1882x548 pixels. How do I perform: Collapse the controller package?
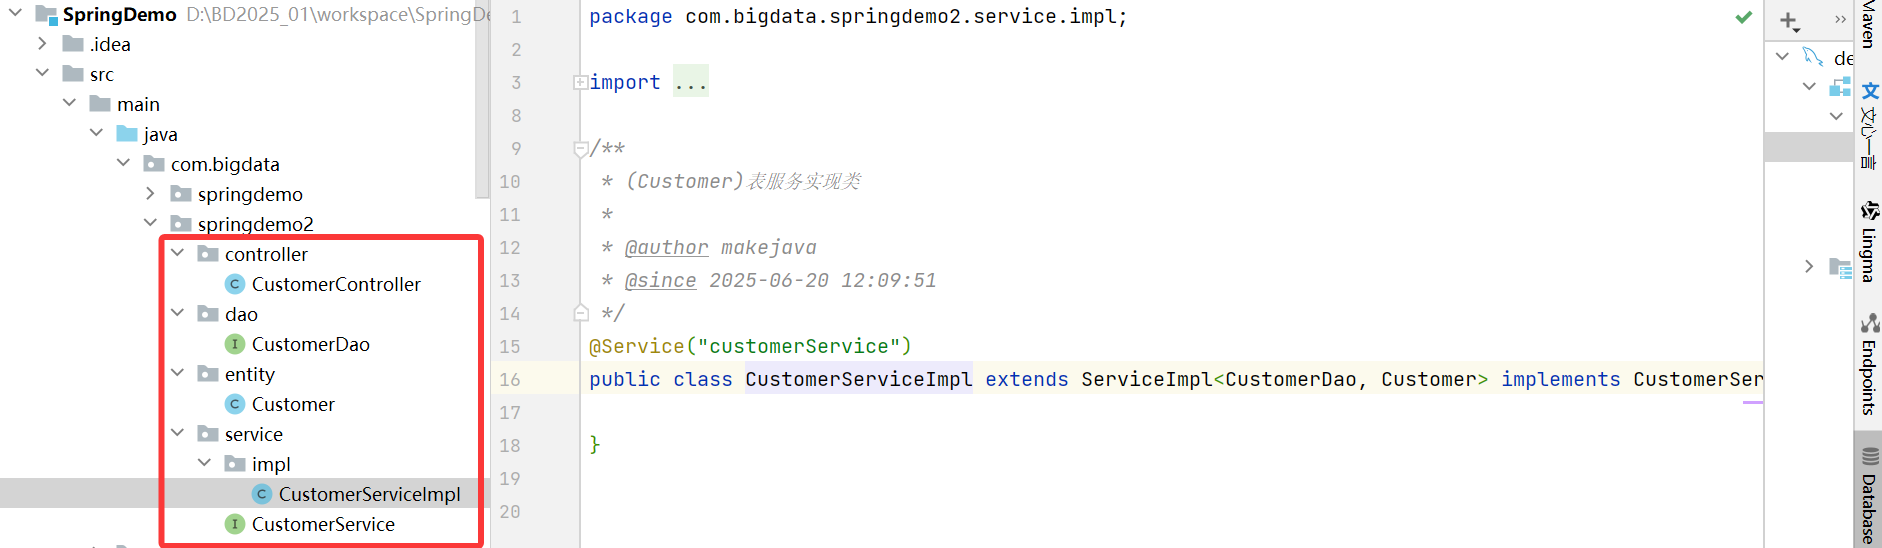tap(177, 253)
